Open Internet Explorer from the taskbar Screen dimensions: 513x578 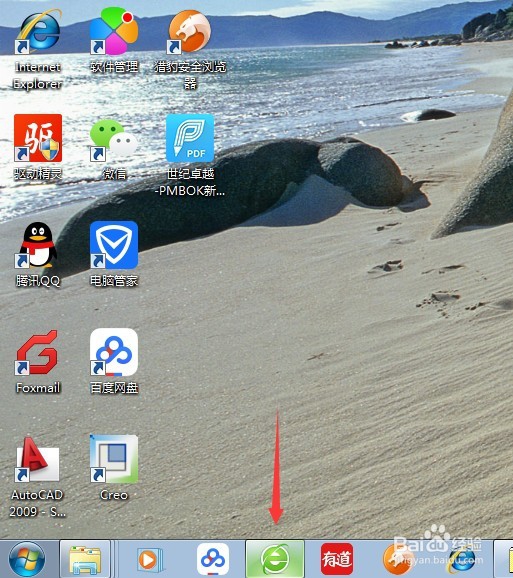click(461, 560)
